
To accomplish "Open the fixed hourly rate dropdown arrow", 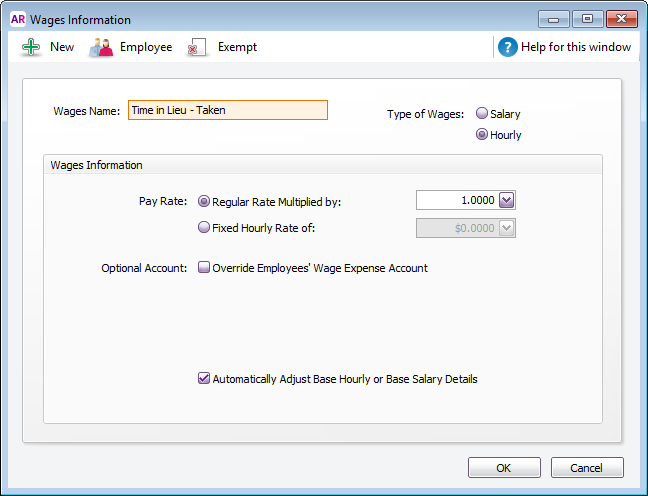I will point(506,228).
